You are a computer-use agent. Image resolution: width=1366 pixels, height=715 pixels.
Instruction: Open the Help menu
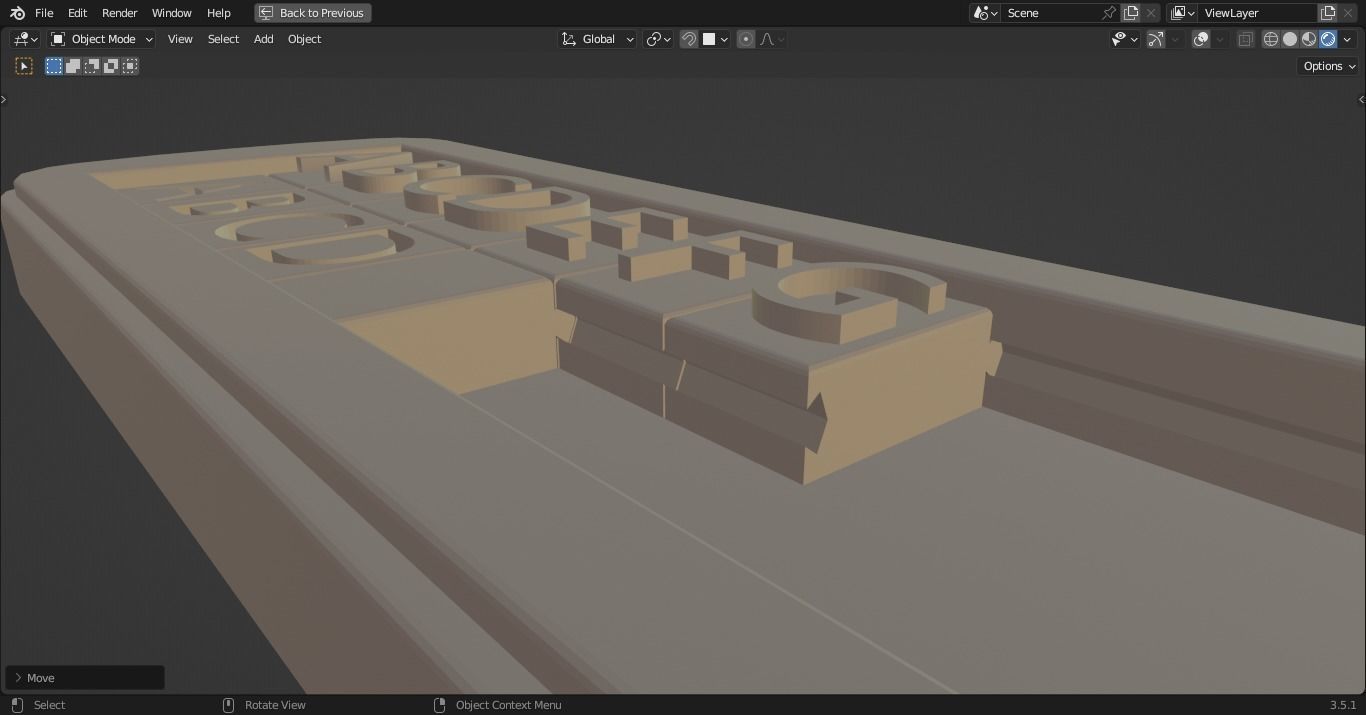pyautogui.click(x=219, y=13)
